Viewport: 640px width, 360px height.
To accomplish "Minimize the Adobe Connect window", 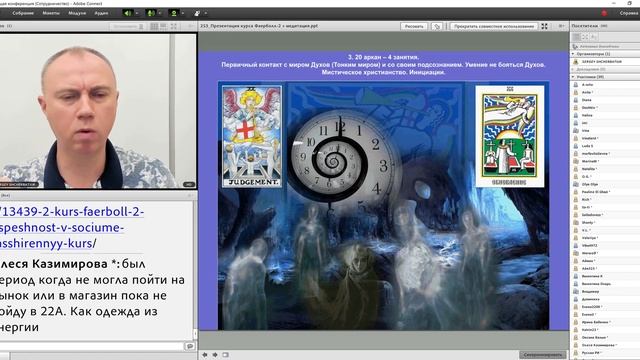I will tap(614, 3).
